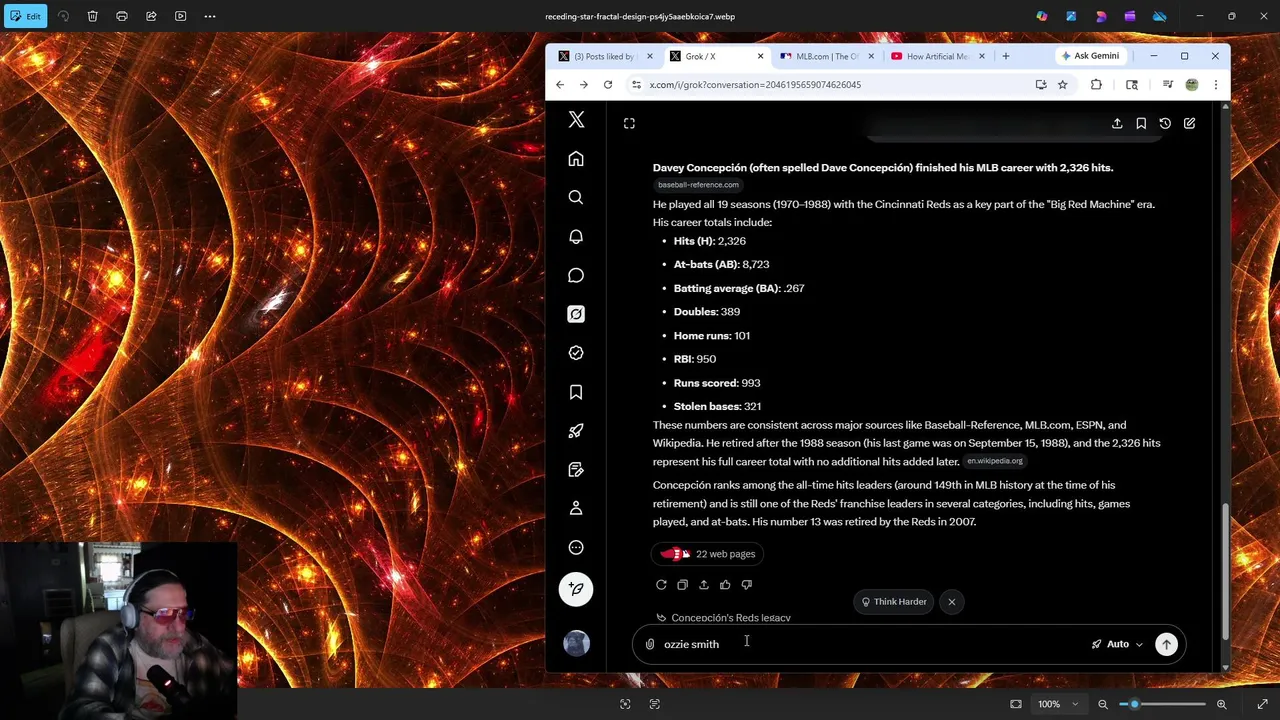Open Chrome extensions puzzle icon
Image resolution: width=1280 pixels, height=720 pixels.
(x=1096, y=85)
